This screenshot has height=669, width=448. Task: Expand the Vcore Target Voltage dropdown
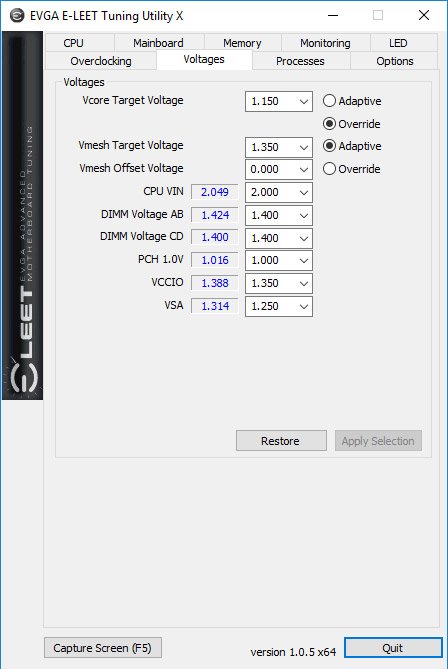click(x=279, y=102)
